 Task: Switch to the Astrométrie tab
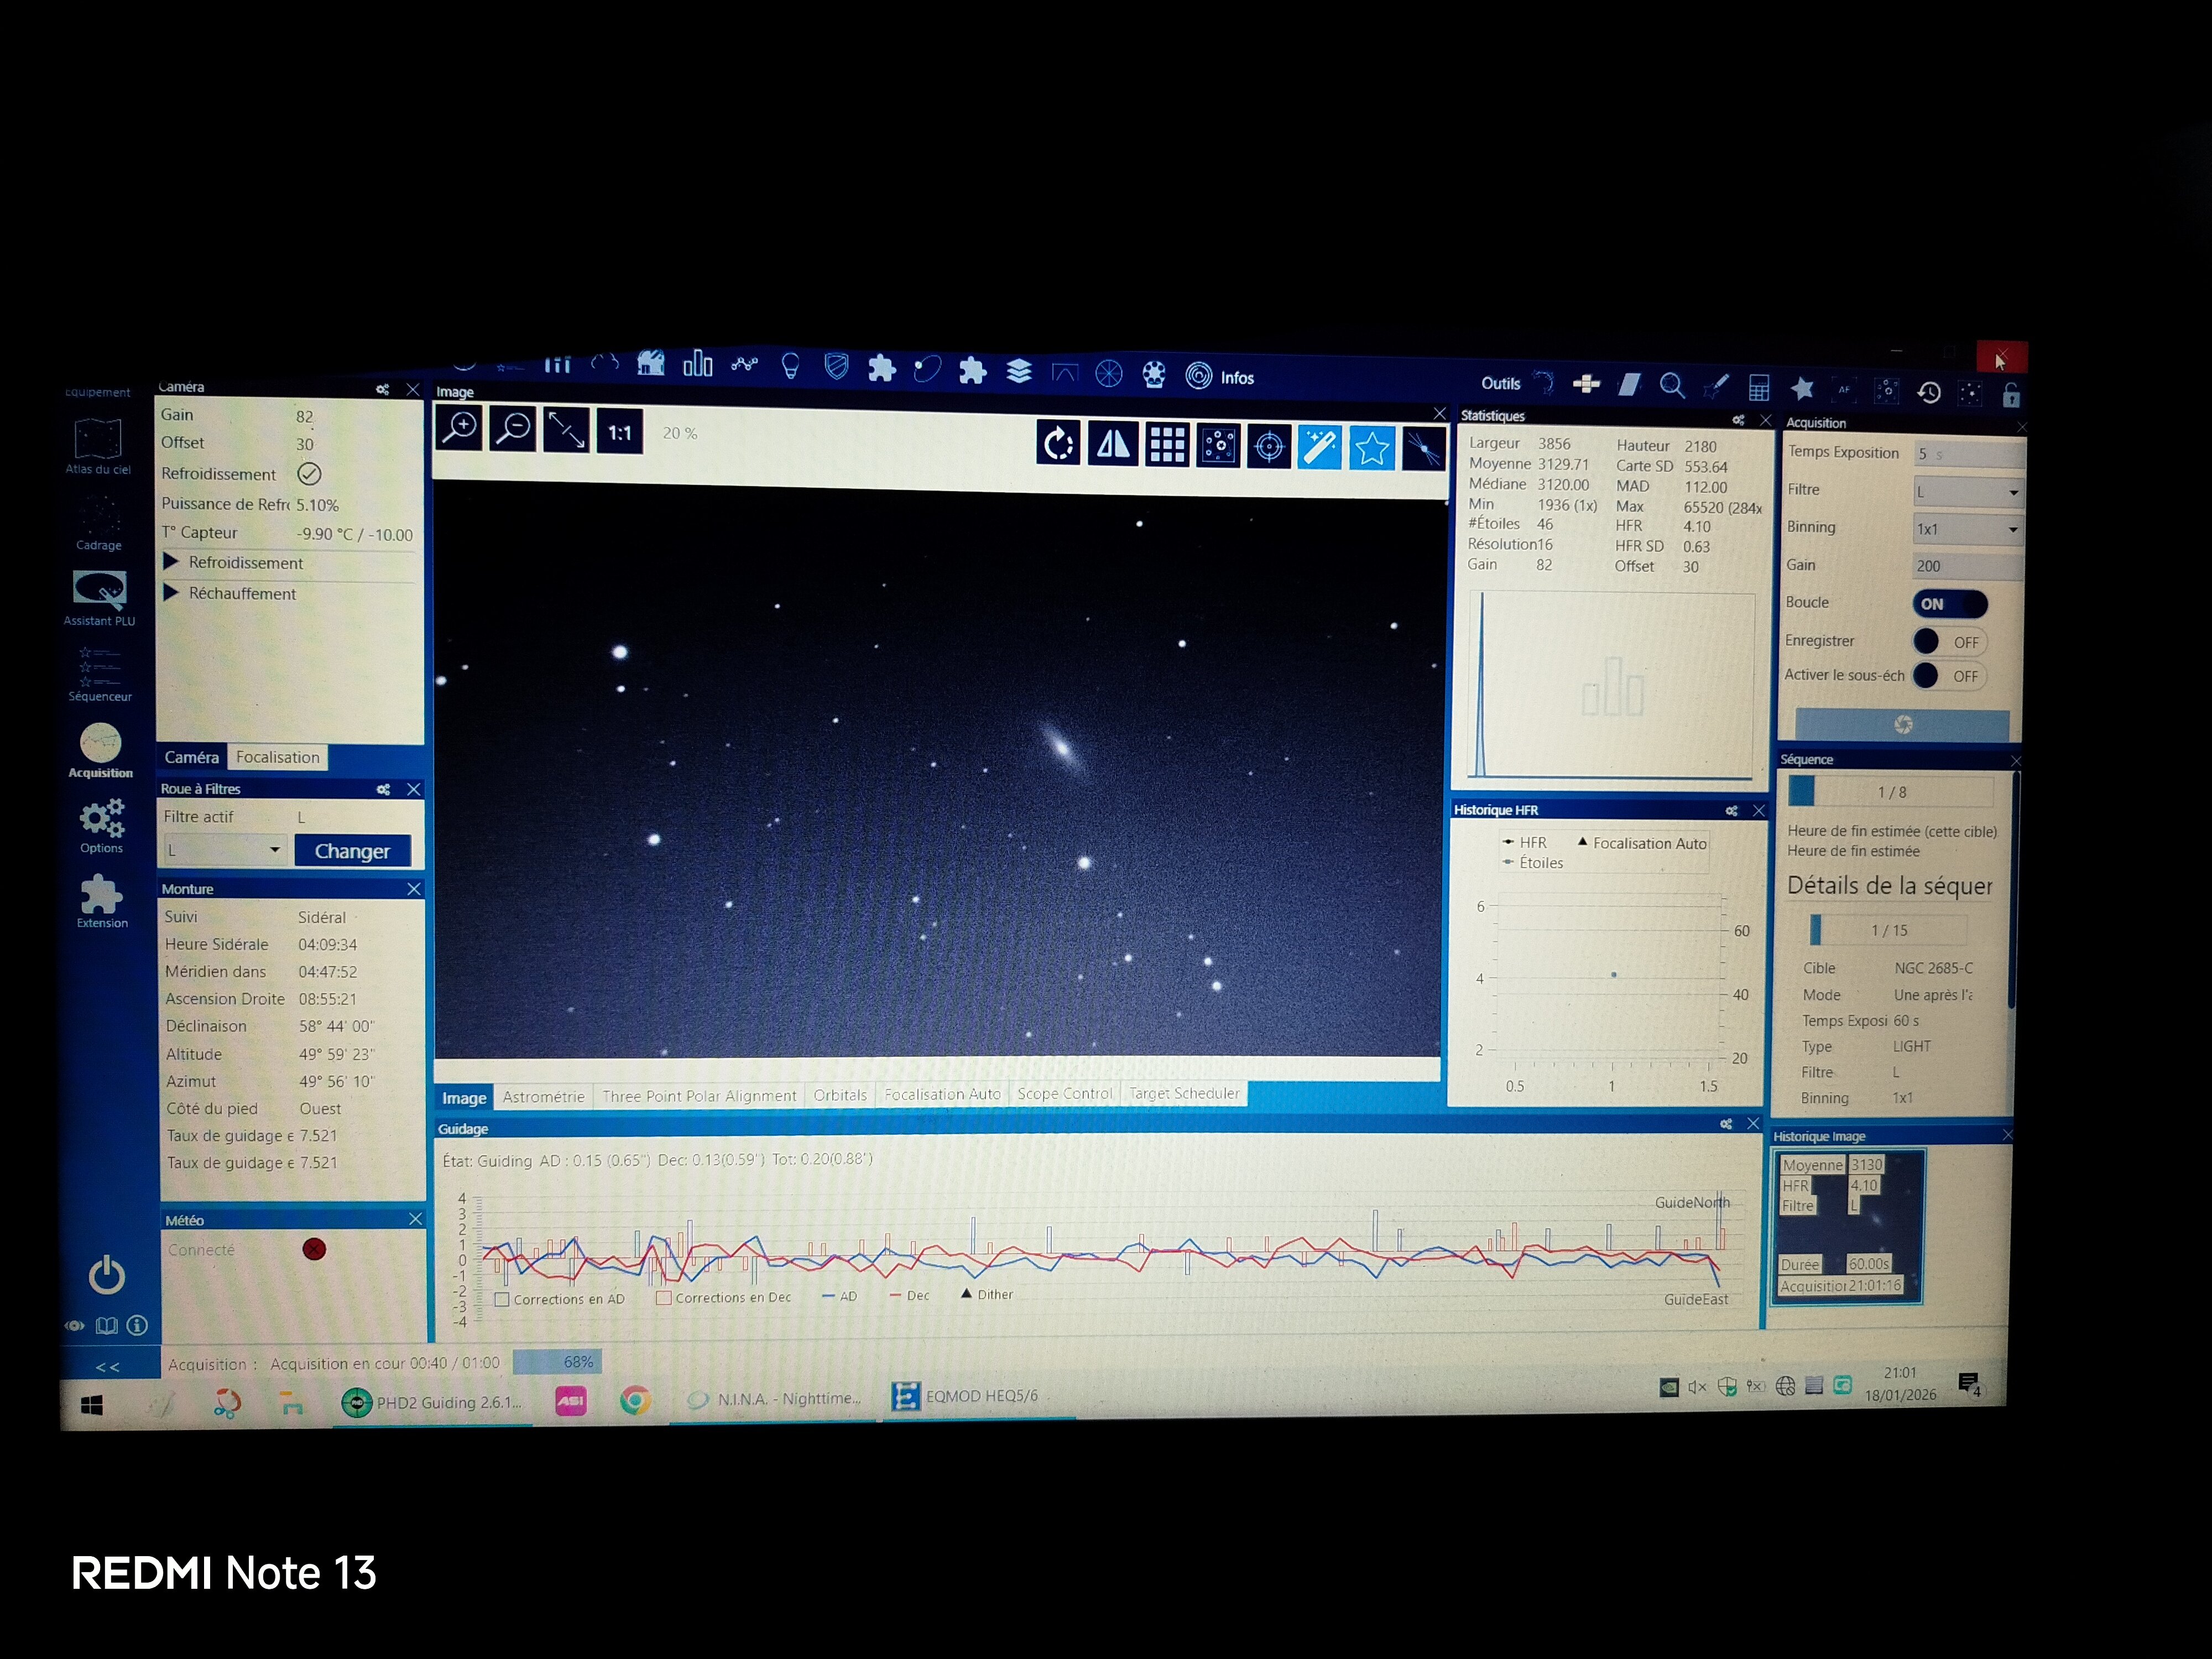pos(543,1097)
